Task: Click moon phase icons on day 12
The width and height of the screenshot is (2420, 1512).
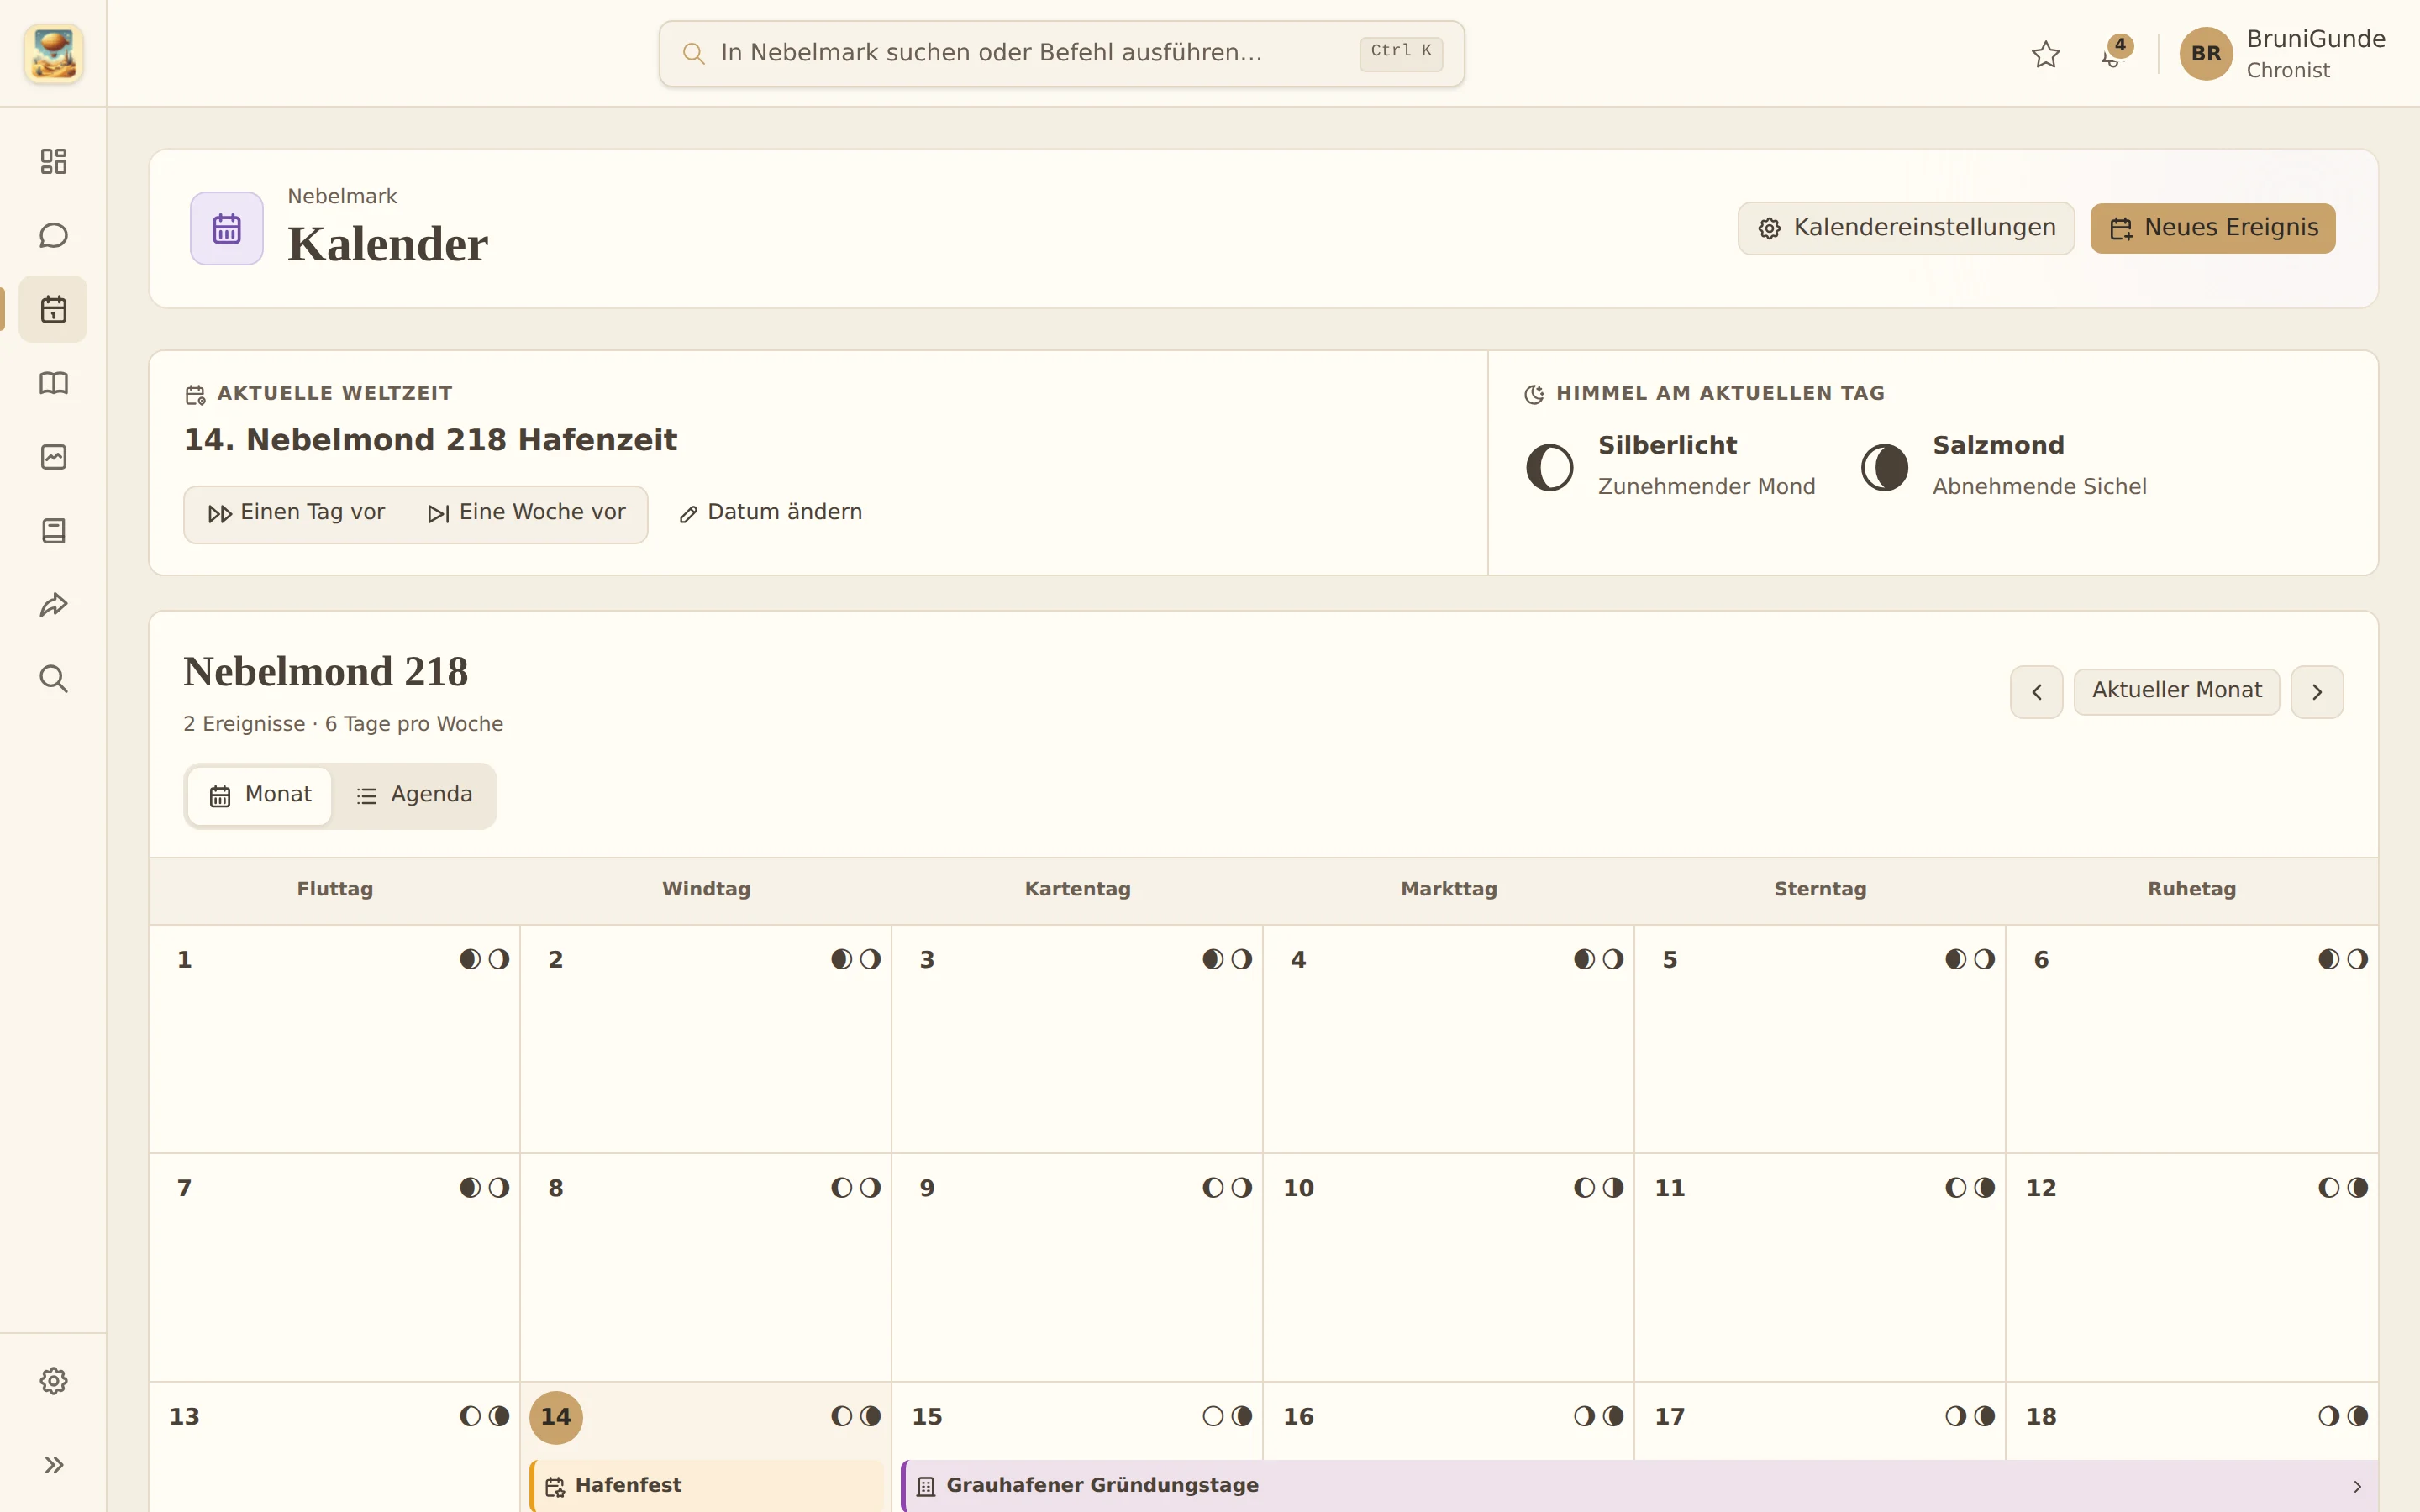Action: pyautogui.click(x=2343, y=1188)
